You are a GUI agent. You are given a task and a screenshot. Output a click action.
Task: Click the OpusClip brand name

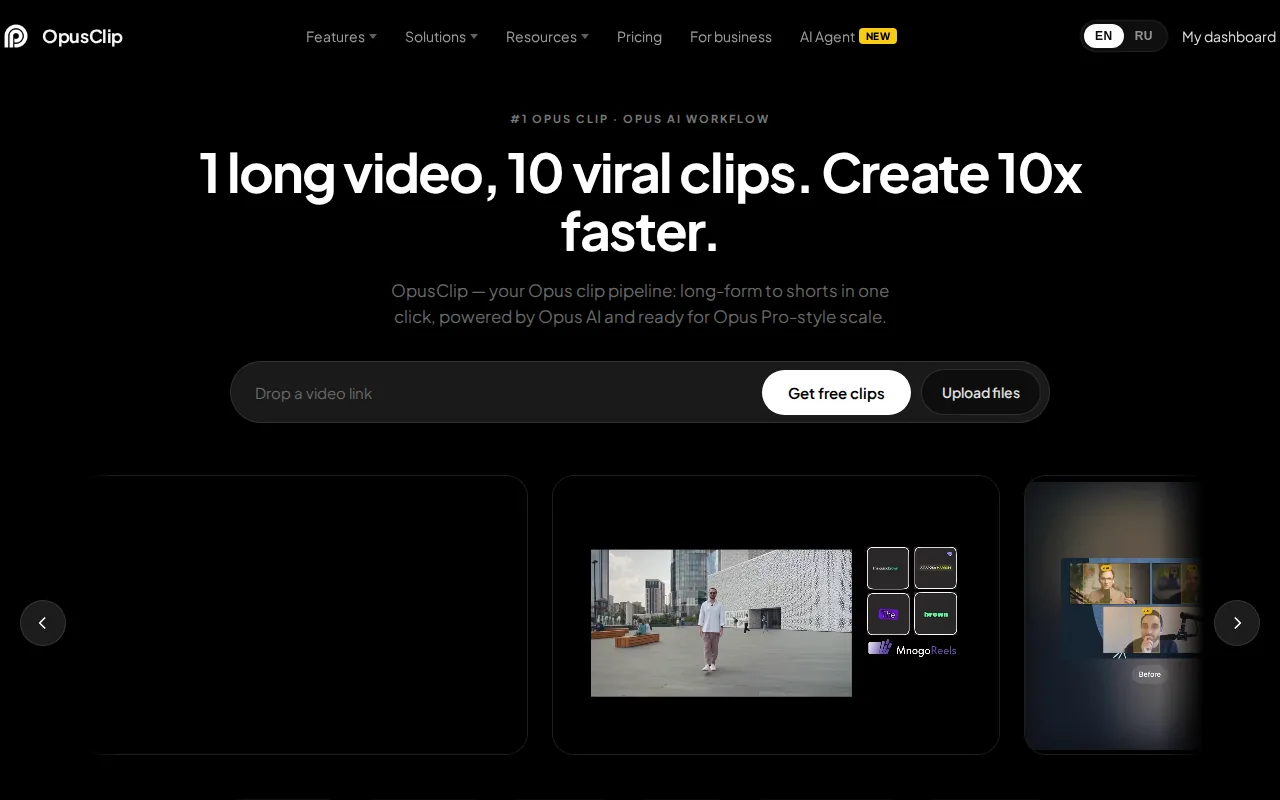click(82, 37)
